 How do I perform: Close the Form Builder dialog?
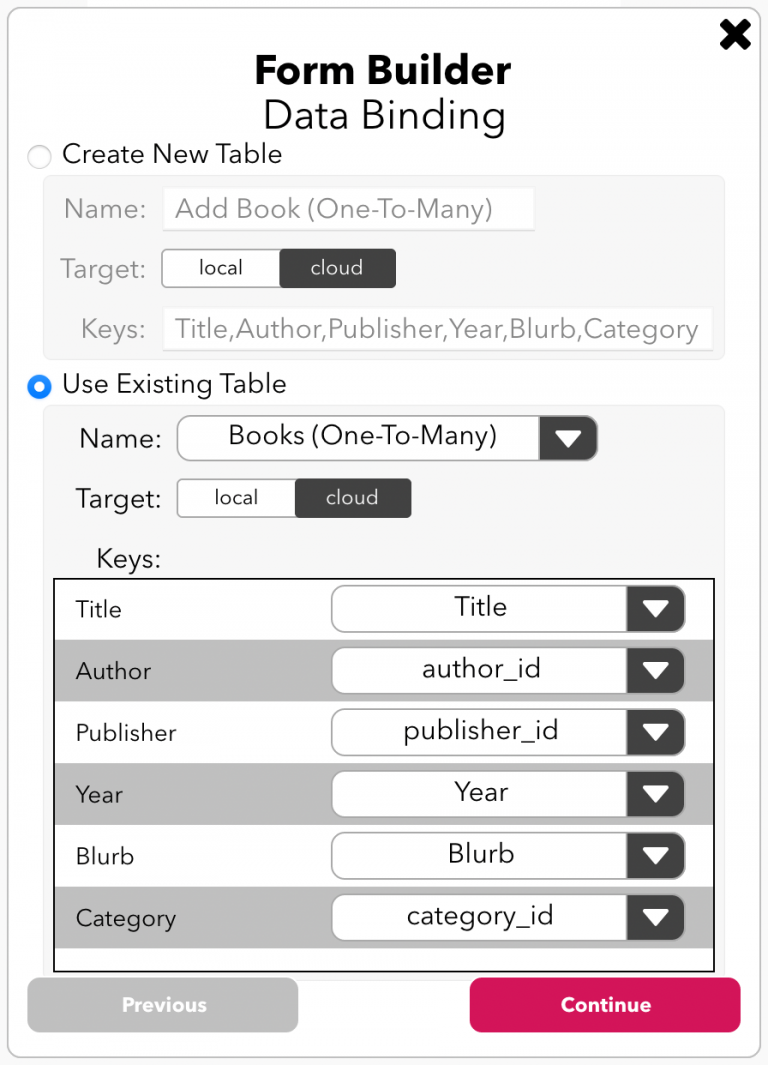(x=735, y=34)
